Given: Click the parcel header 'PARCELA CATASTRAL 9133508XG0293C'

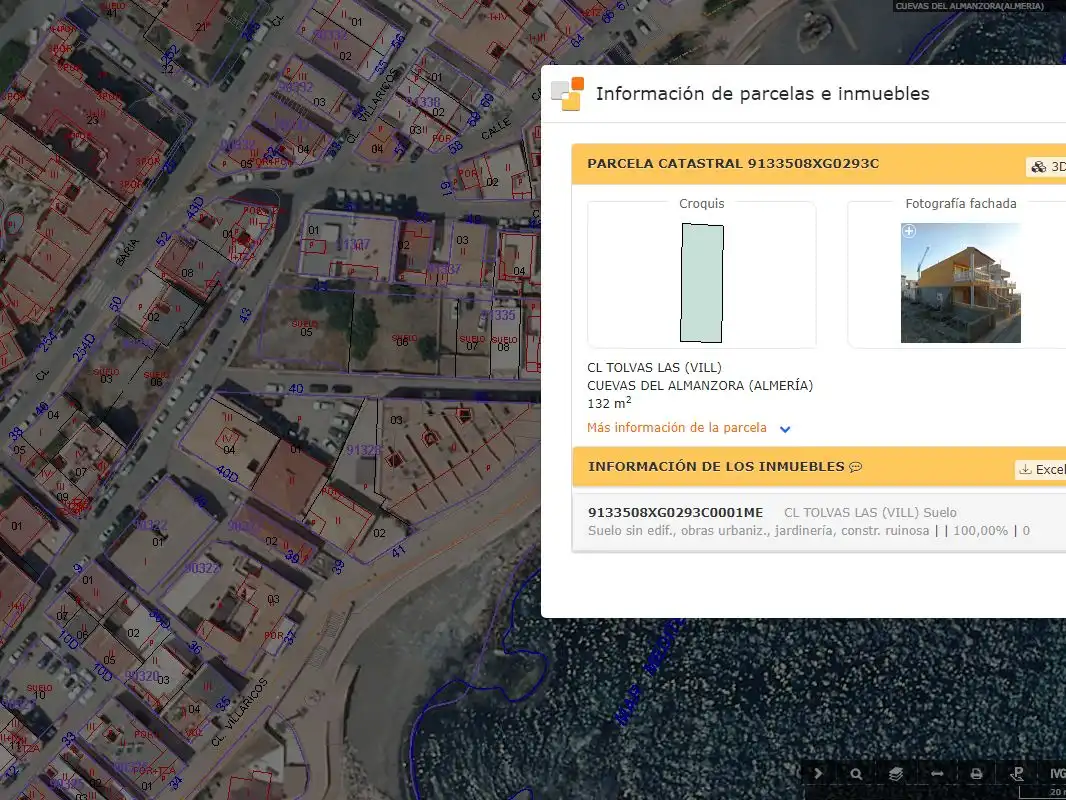Looking at the screenshot, I should 733,164.
